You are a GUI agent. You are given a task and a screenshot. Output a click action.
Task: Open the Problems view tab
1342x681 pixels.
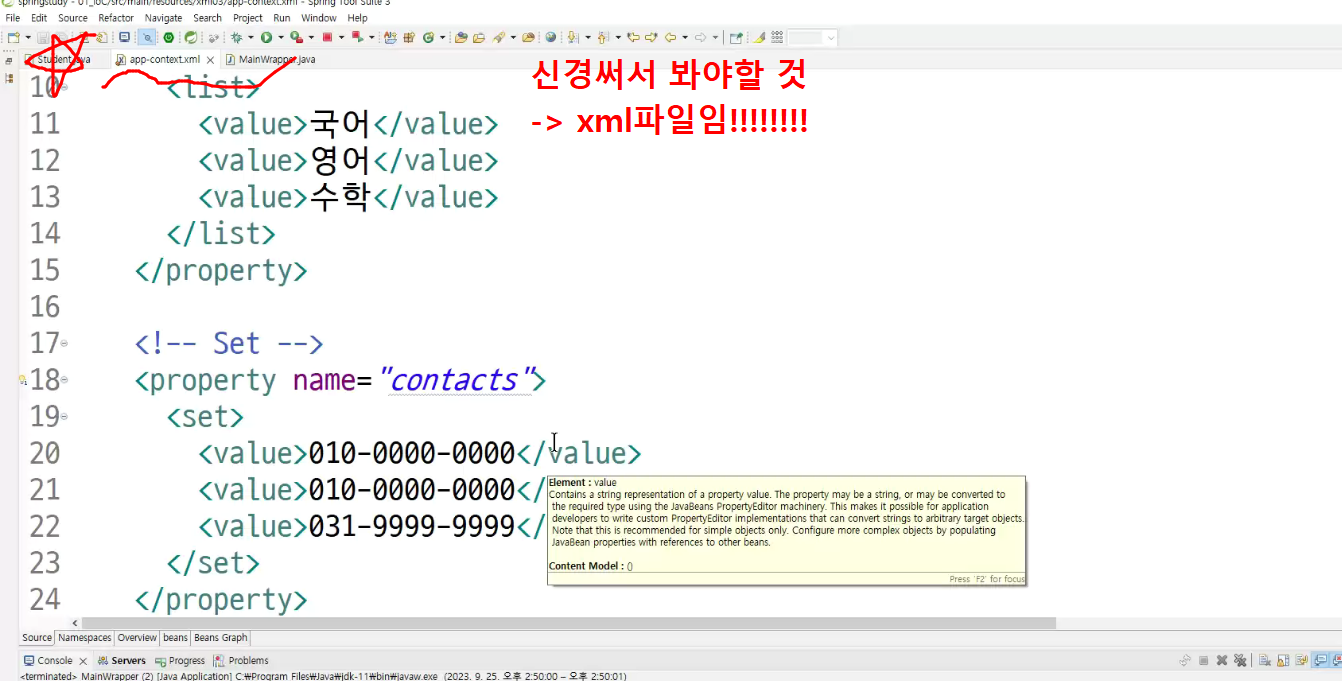click(x=241, y=660)
